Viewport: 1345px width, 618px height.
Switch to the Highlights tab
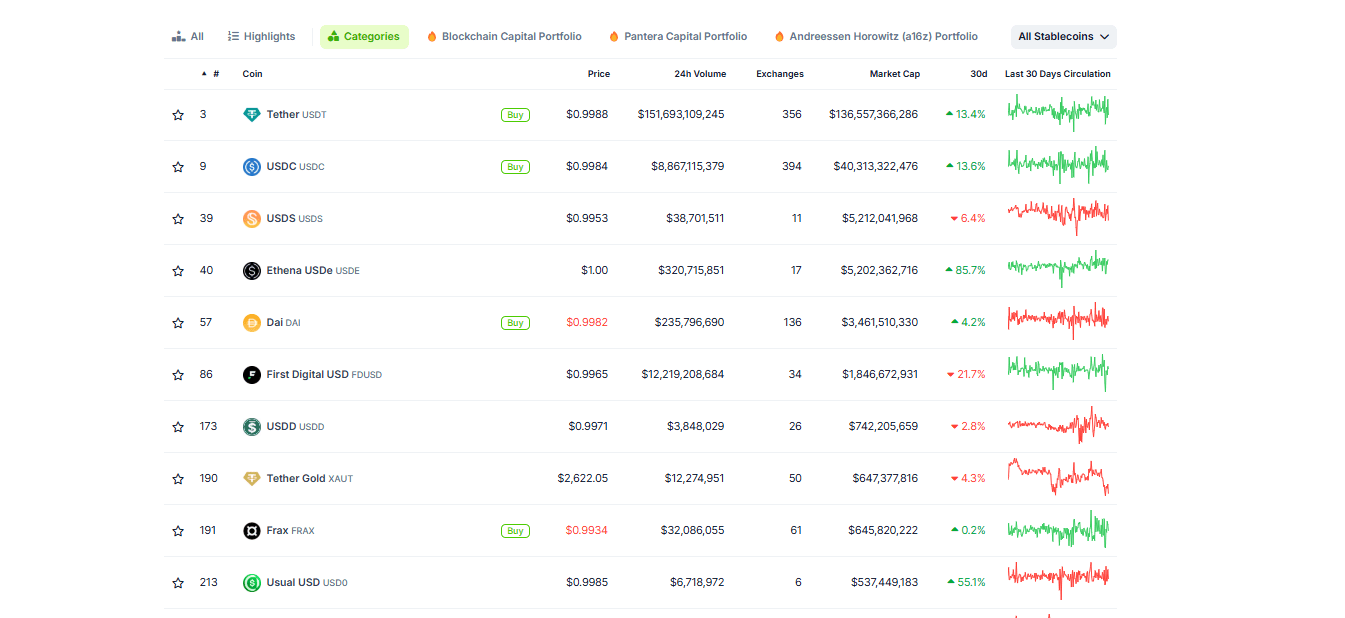point(262,37)
